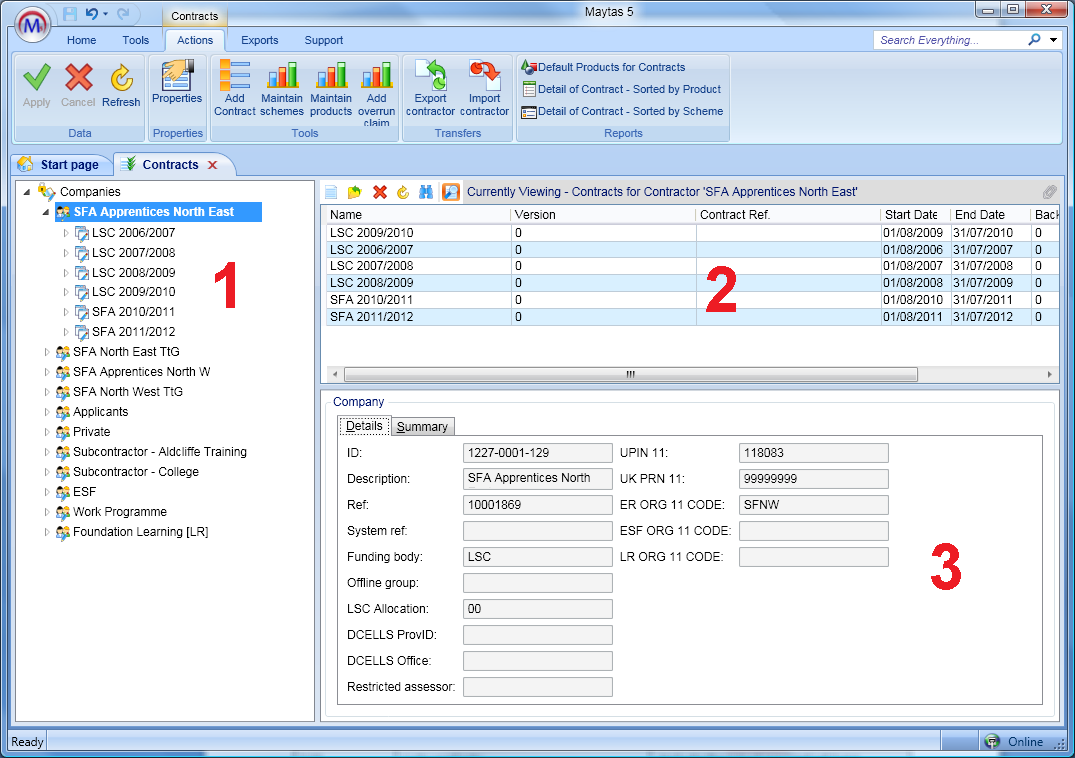Click the red delete icon in grid toolbar
Viewport: 1075px width, 758px height.
click(x=380, y=192)
